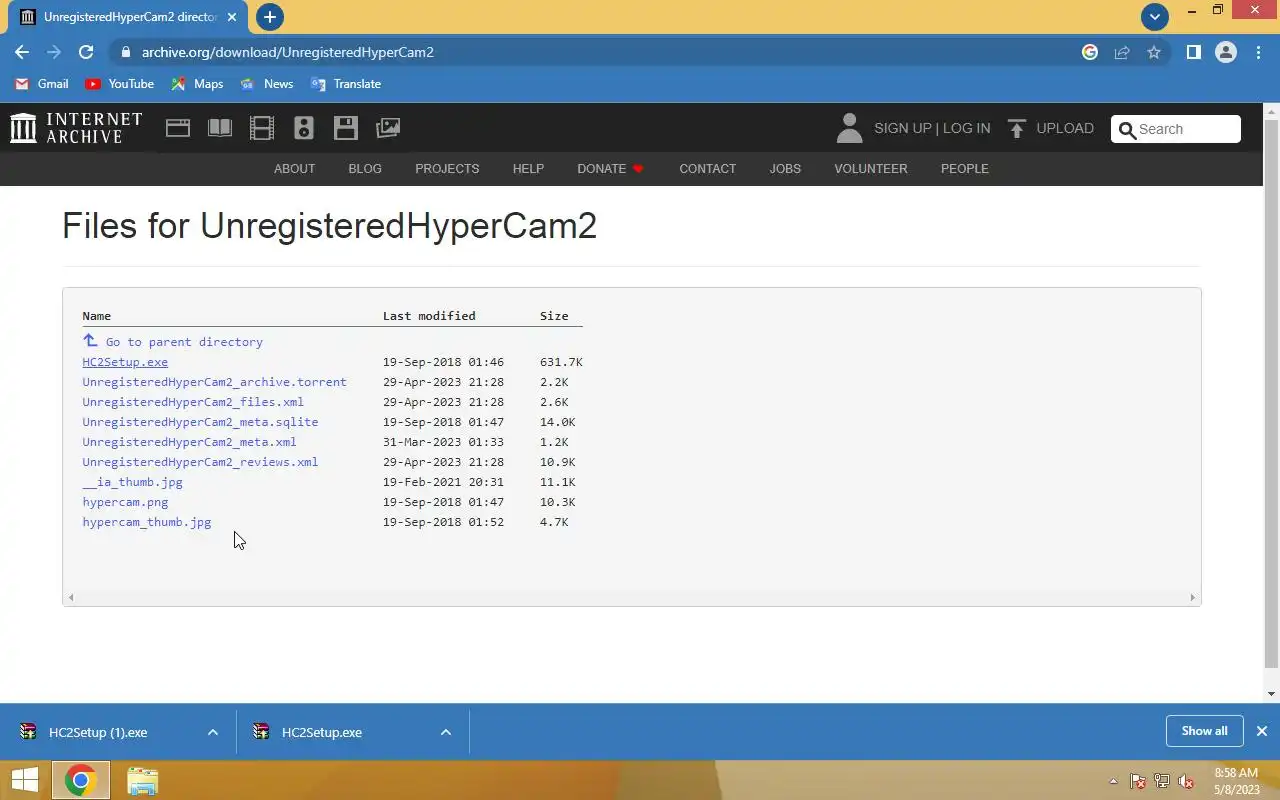Expand options for HC2Setup.exe download

coord(446,732)
